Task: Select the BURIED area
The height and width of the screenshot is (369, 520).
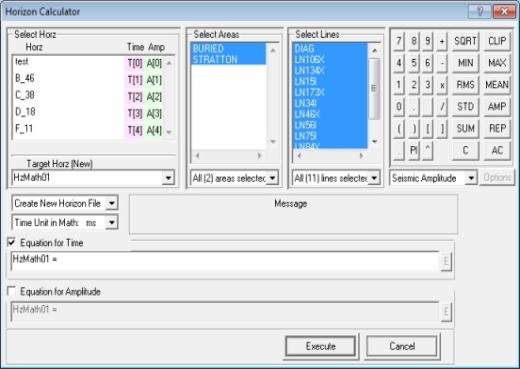Action: (228, 48)
